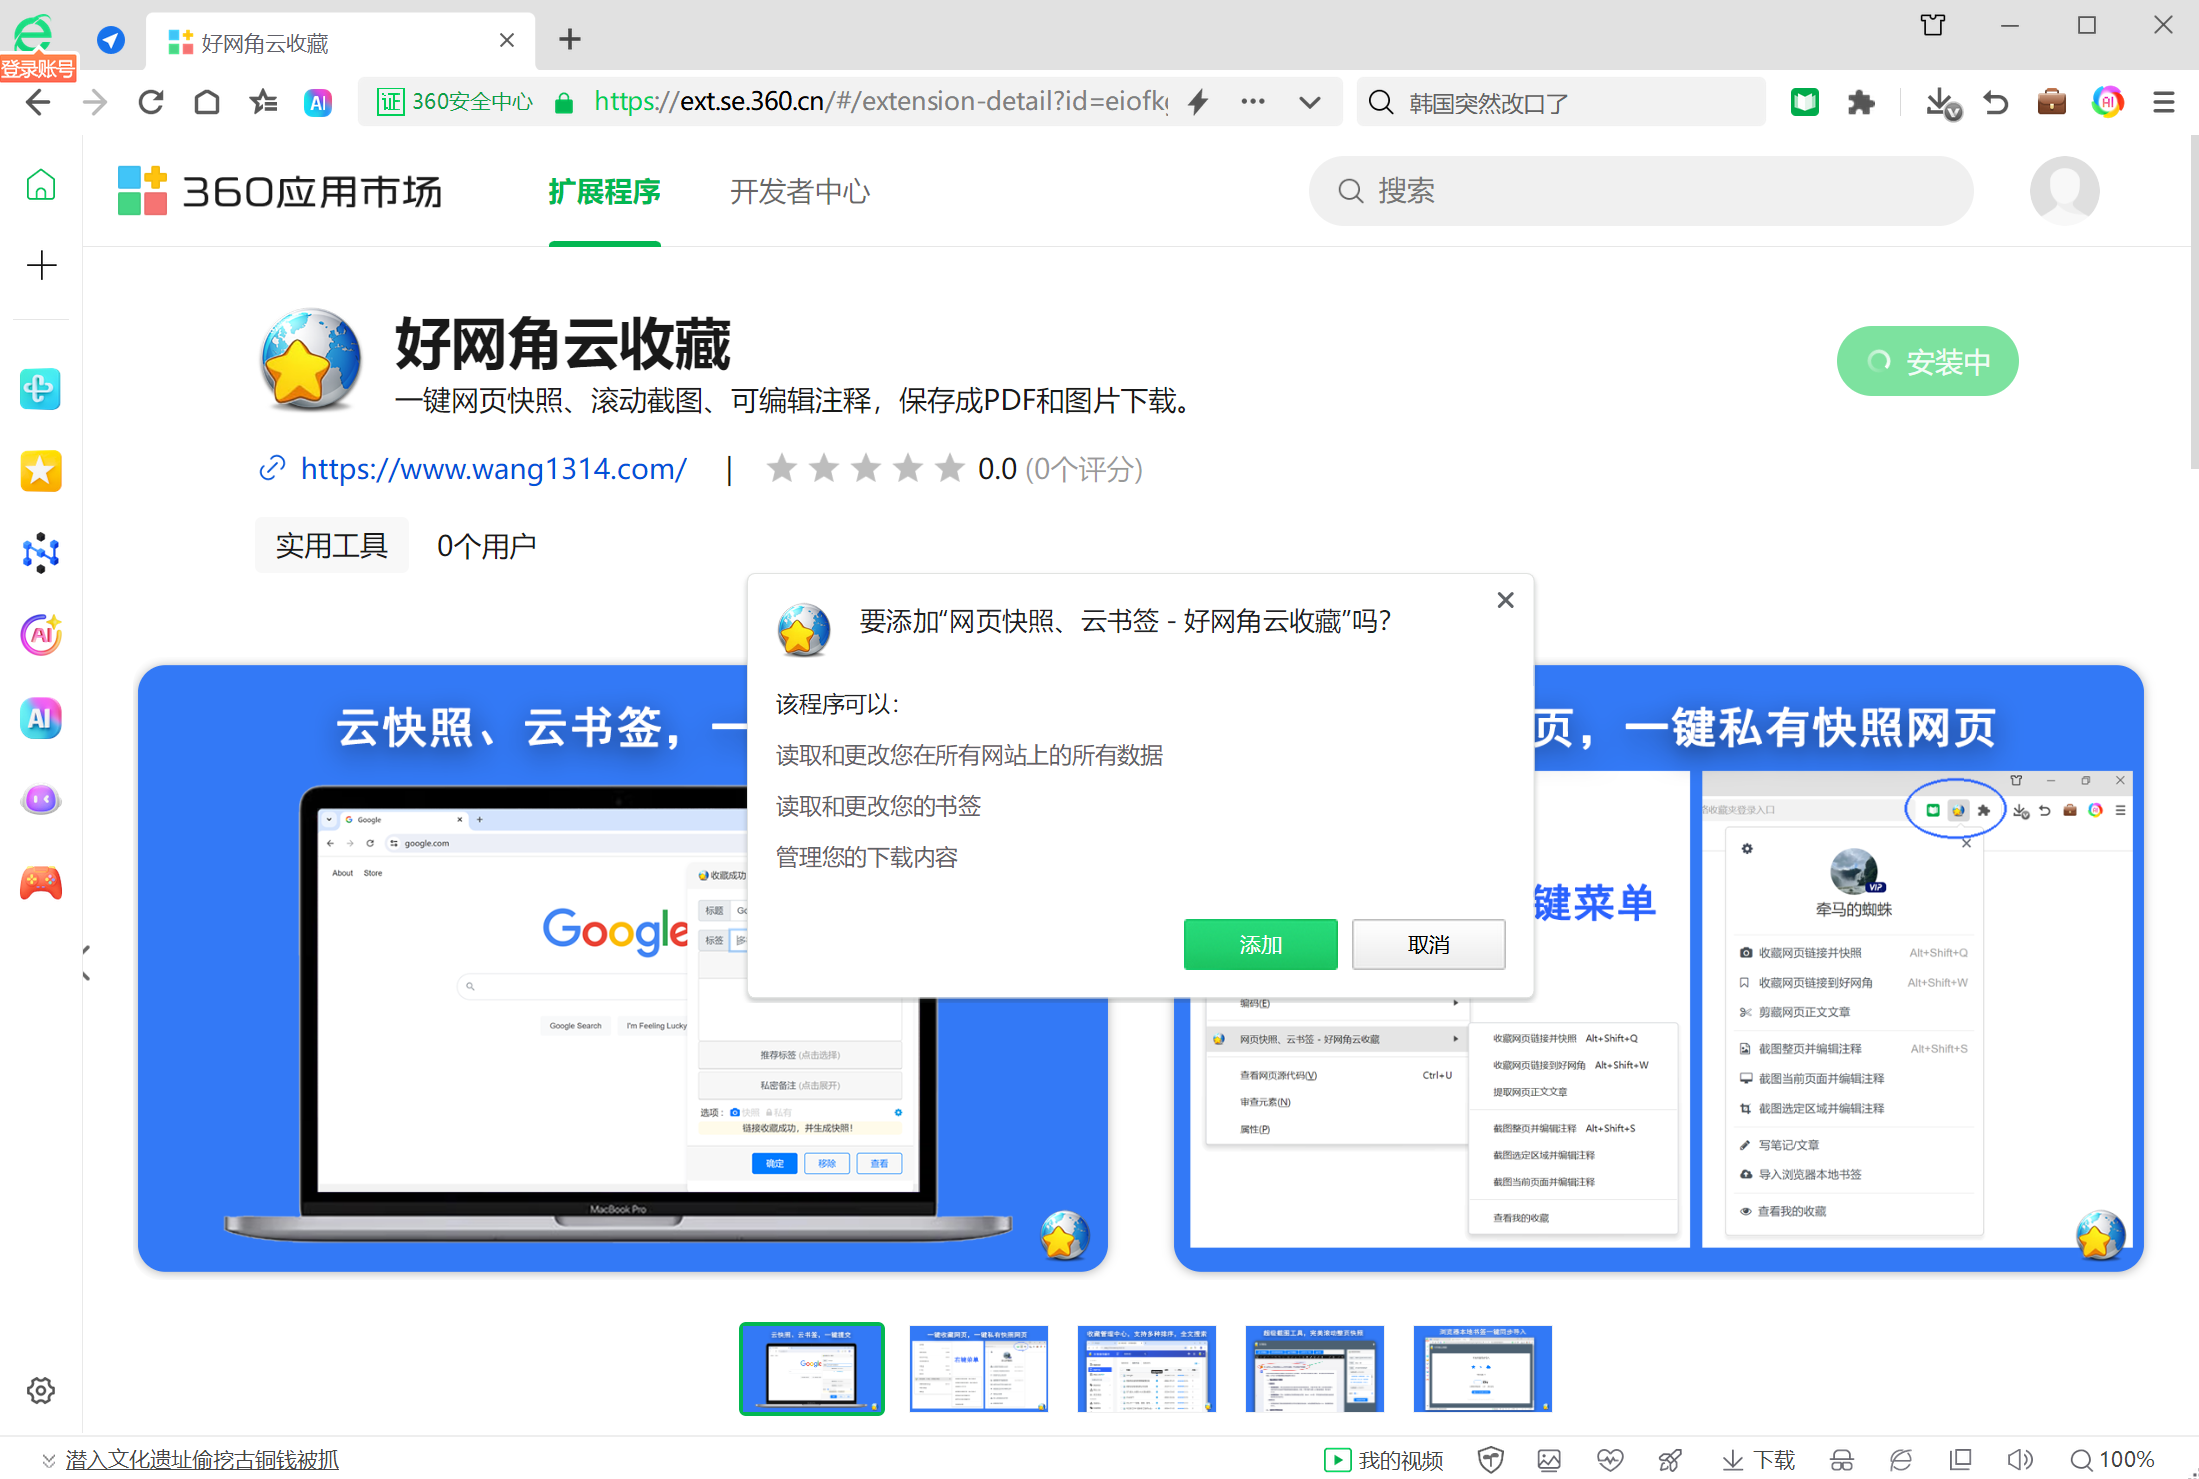The height and width of the screenshot is (1479, 2199).
Task: Open the wang1314.com website link
Action: tap(493, 469)
